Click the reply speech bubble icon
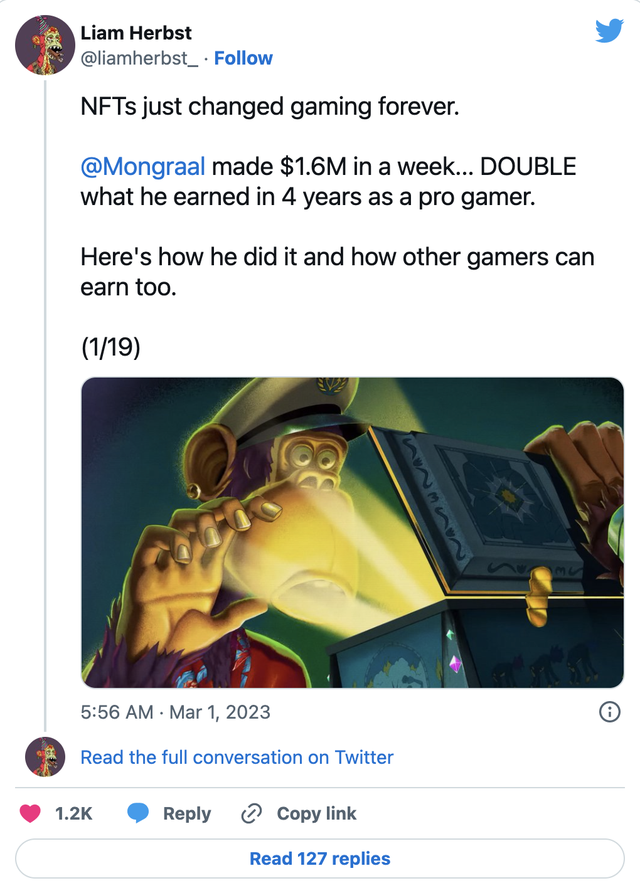Image resolution: width=640 pixels, height=893 pixels. (138, 813)
